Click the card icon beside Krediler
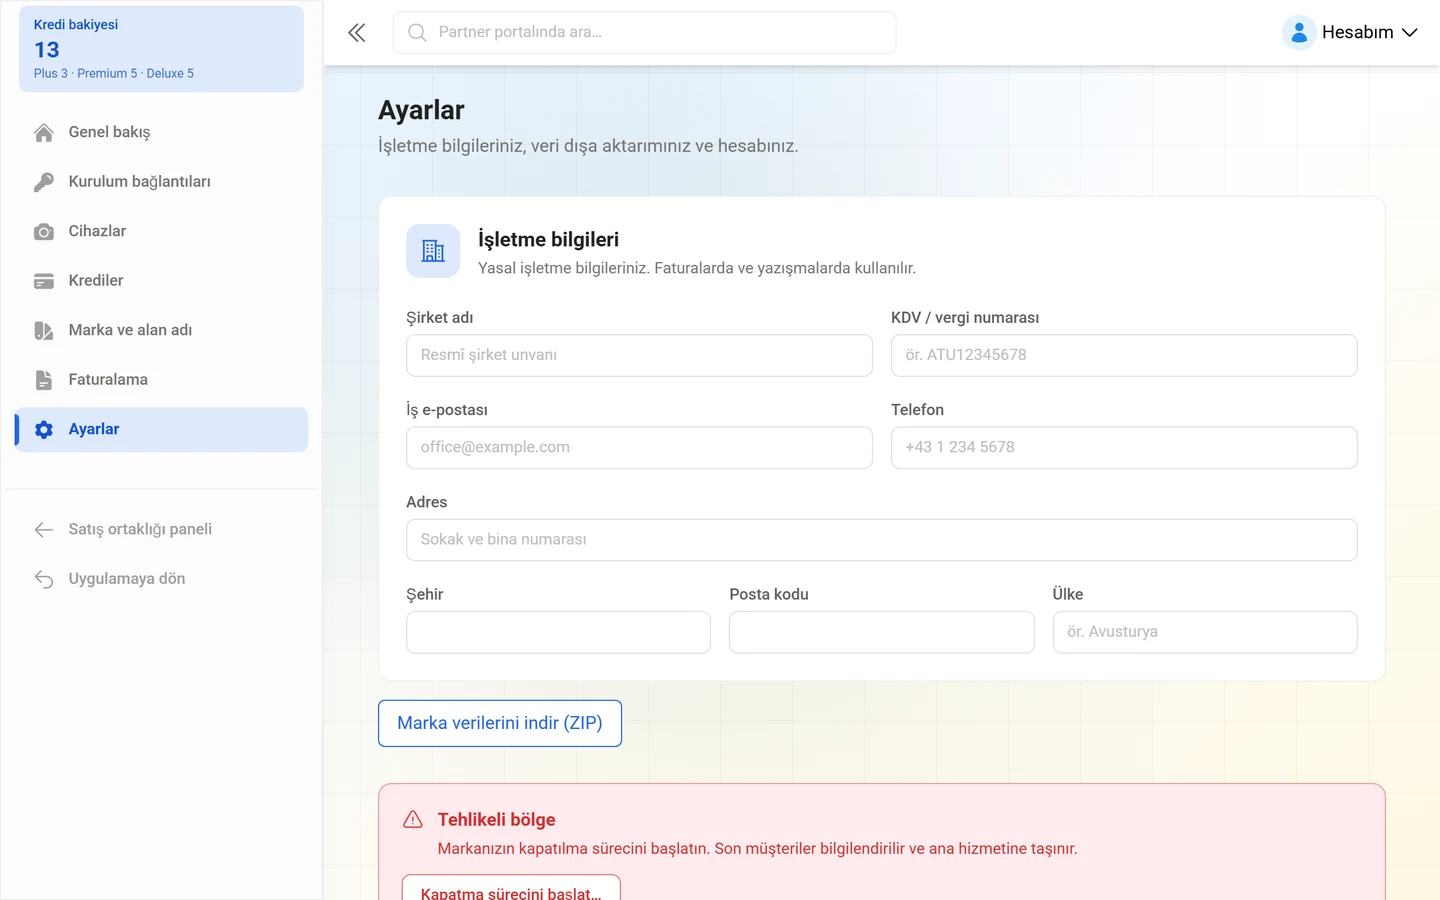Image resolution: width=1440 pixels, height=900 pixels. pyautogui.click(x=44, y=281)
